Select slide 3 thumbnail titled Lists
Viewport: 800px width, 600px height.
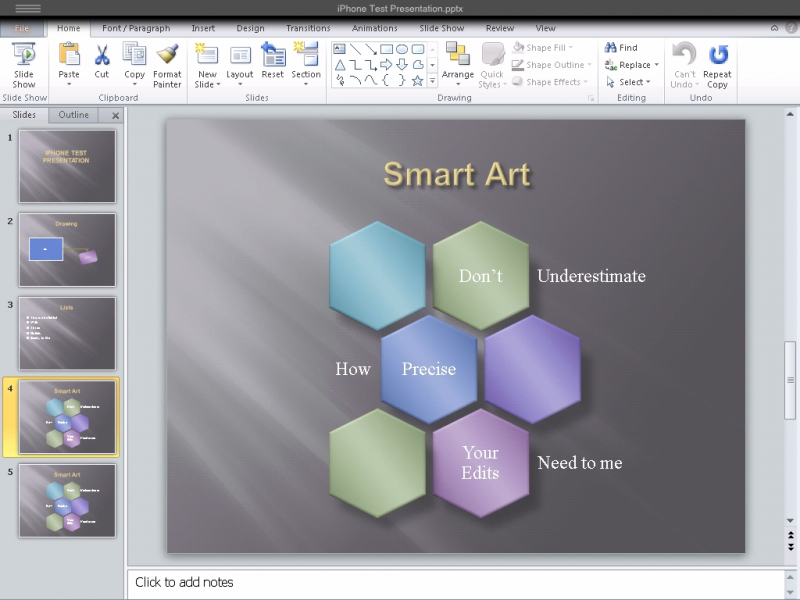coord(67,334)
